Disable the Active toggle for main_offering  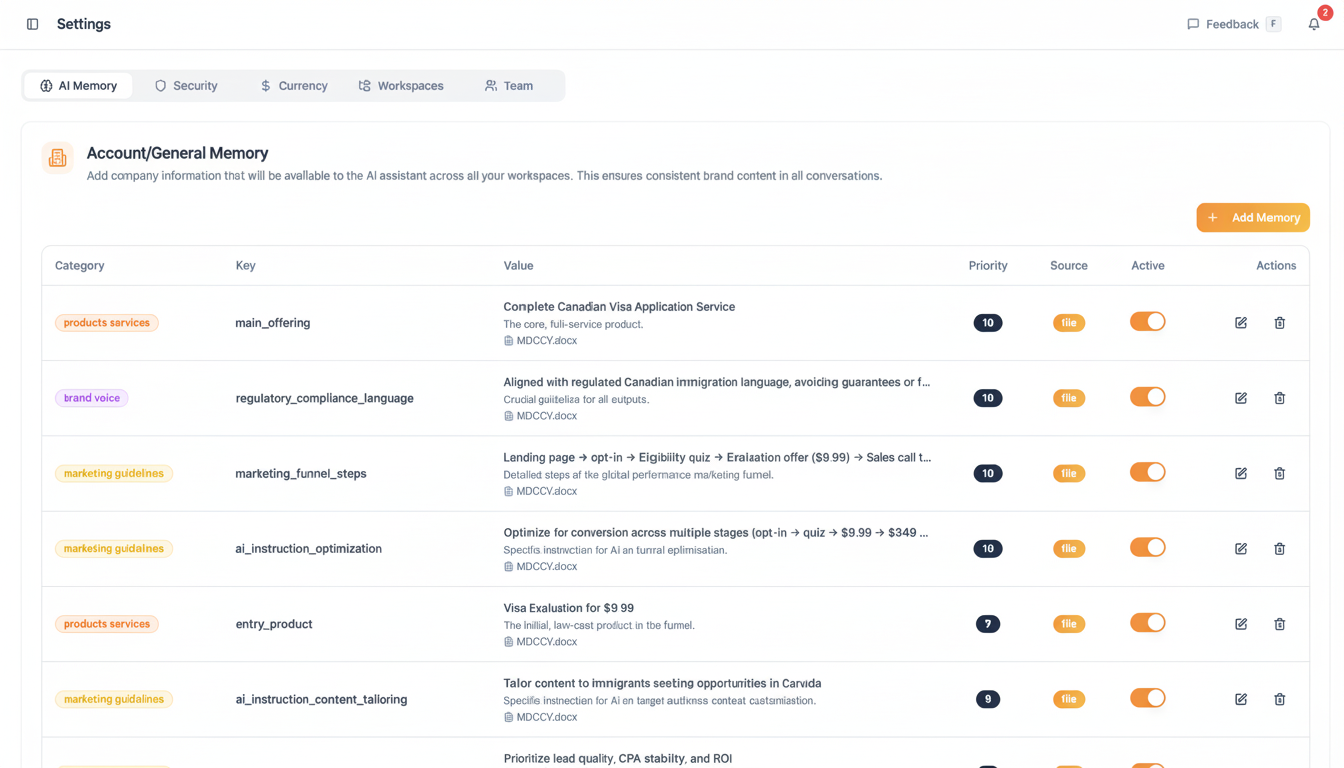[x=1147, y=322]
